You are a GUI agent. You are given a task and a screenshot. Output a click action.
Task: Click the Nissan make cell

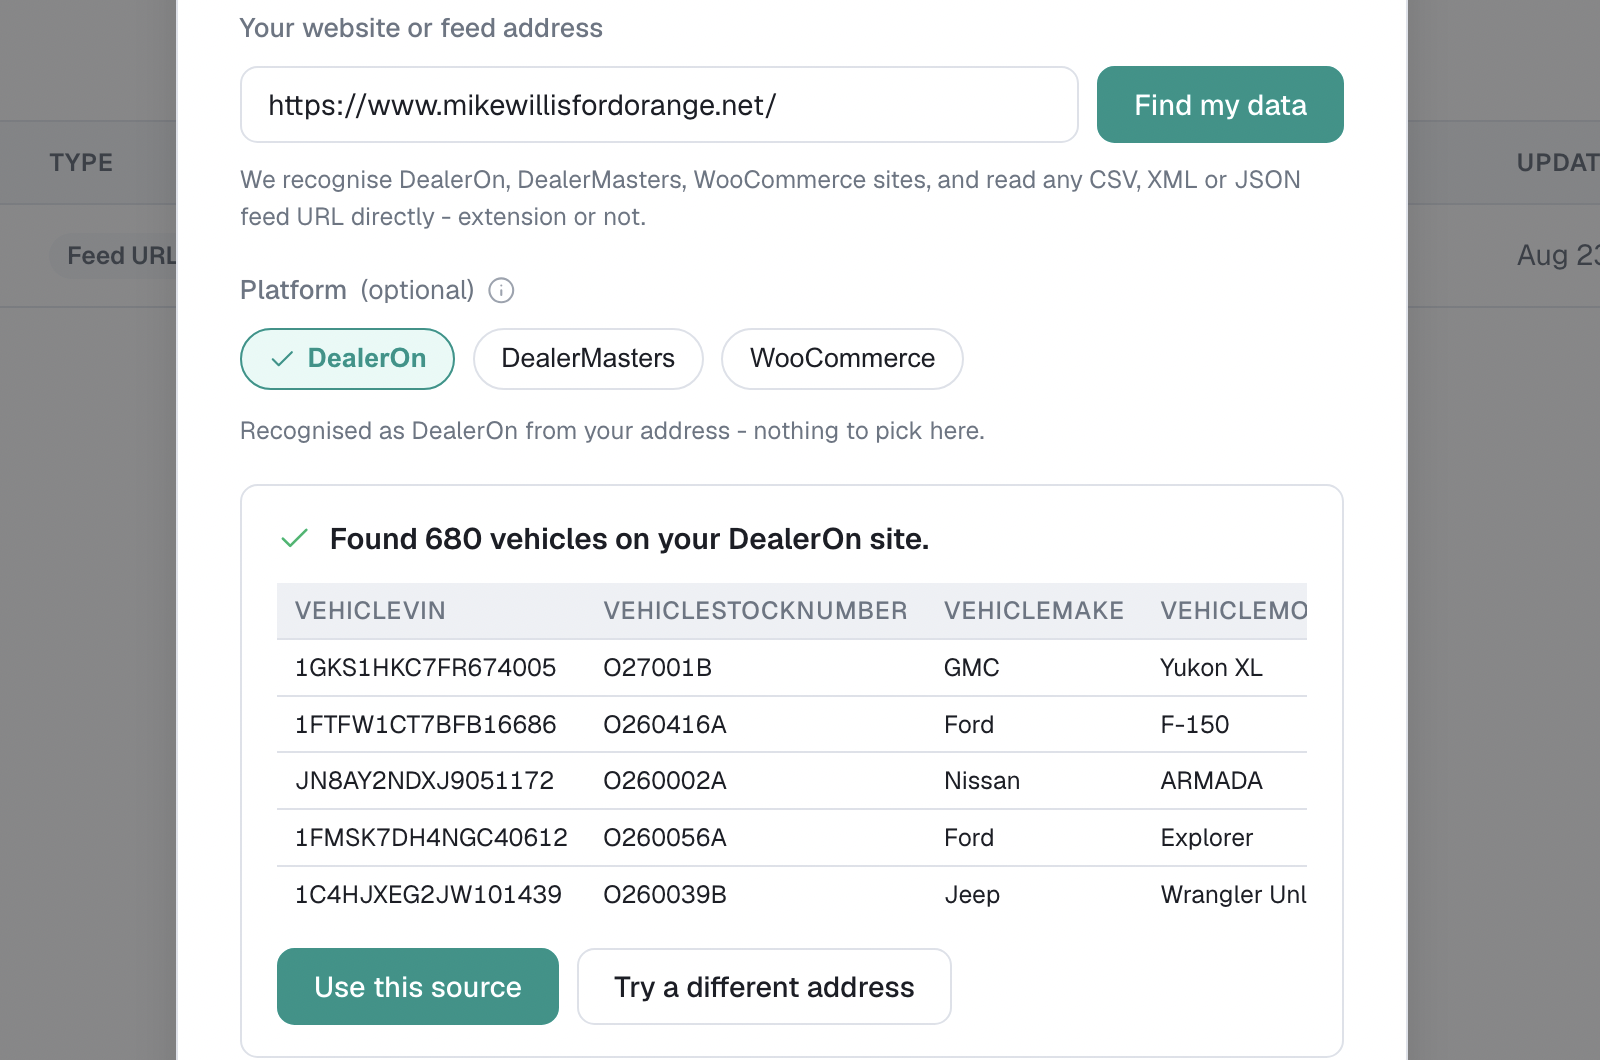tap(982, 781)
